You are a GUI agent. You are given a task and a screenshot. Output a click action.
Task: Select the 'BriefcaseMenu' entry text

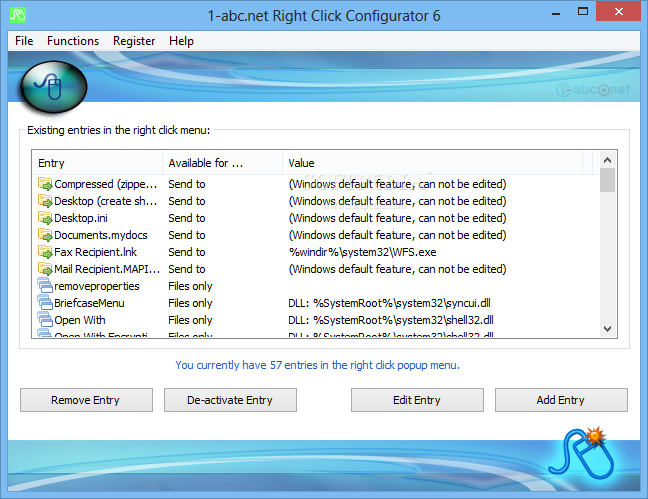(89, 303)
